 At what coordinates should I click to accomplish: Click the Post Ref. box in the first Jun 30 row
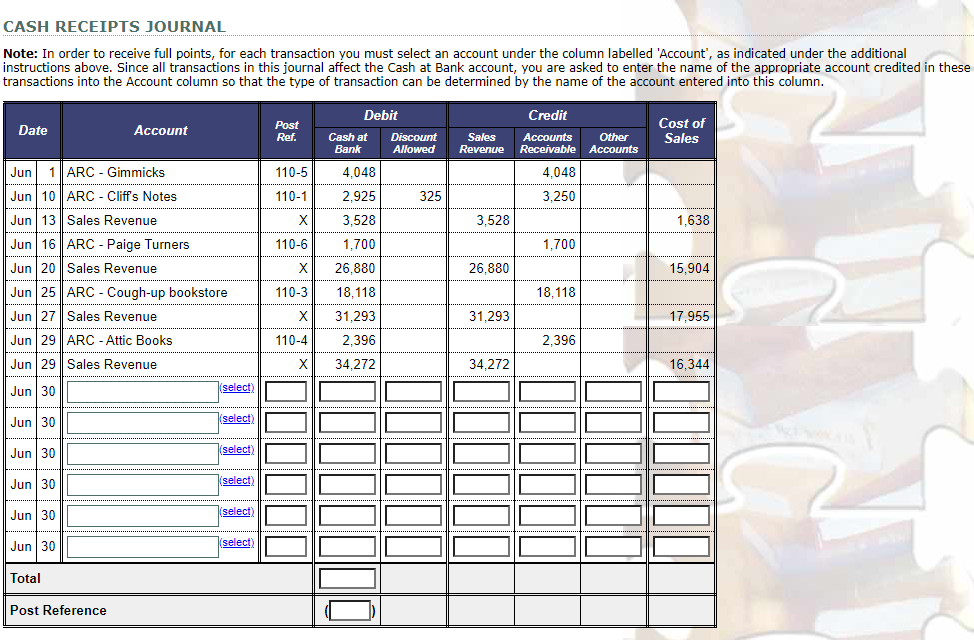coord(286,391)
